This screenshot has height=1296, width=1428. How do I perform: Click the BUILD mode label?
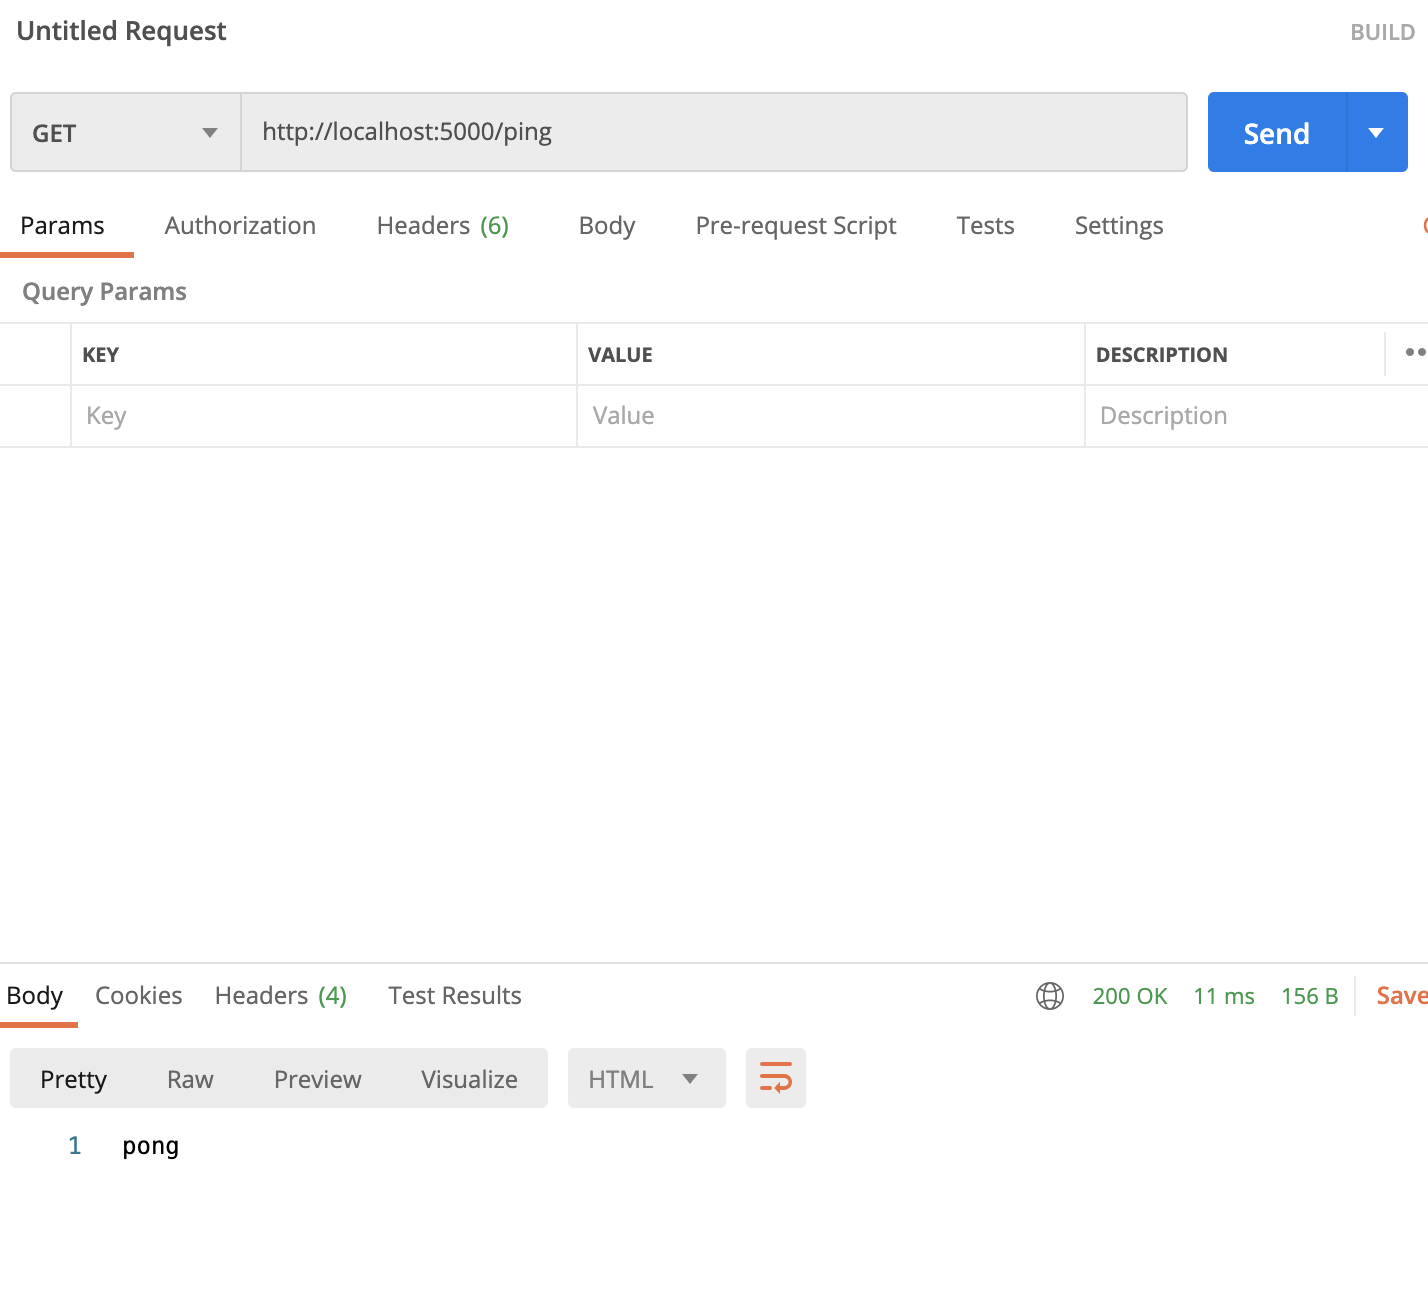coord(1382,32)
